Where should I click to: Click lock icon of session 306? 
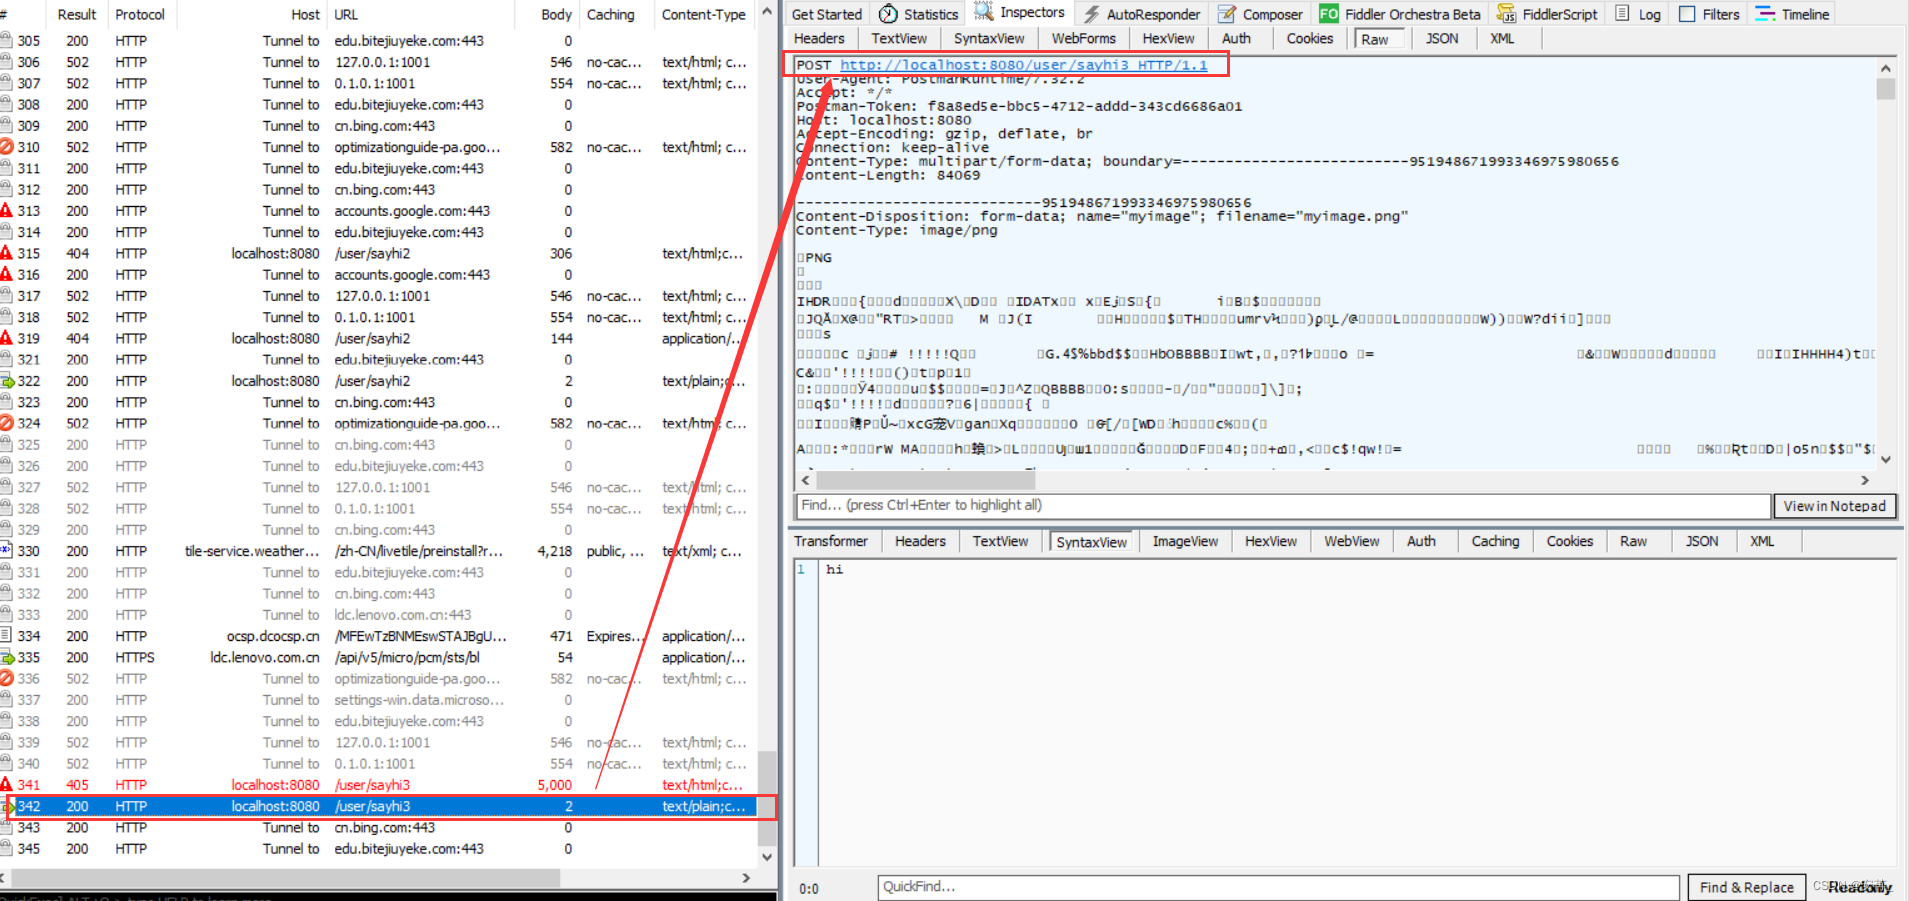point(6,62)
